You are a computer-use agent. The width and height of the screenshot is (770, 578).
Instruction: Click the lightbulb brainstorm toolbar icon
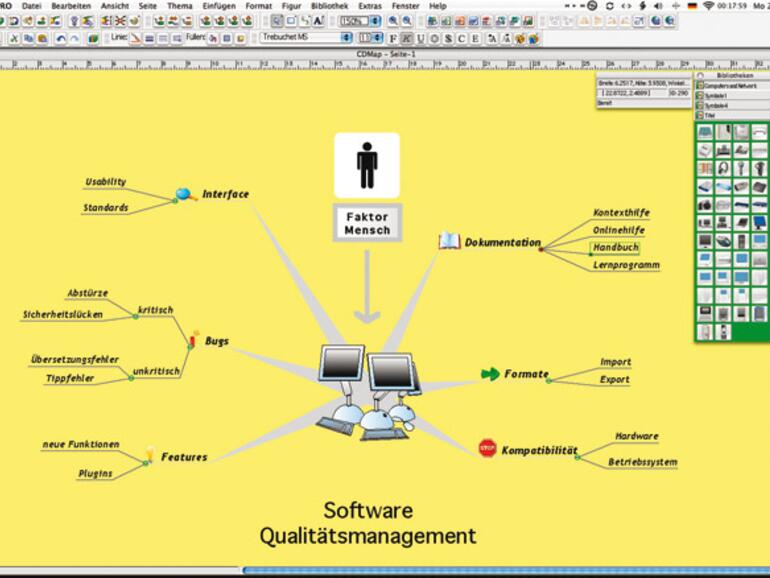coord(74,21)
